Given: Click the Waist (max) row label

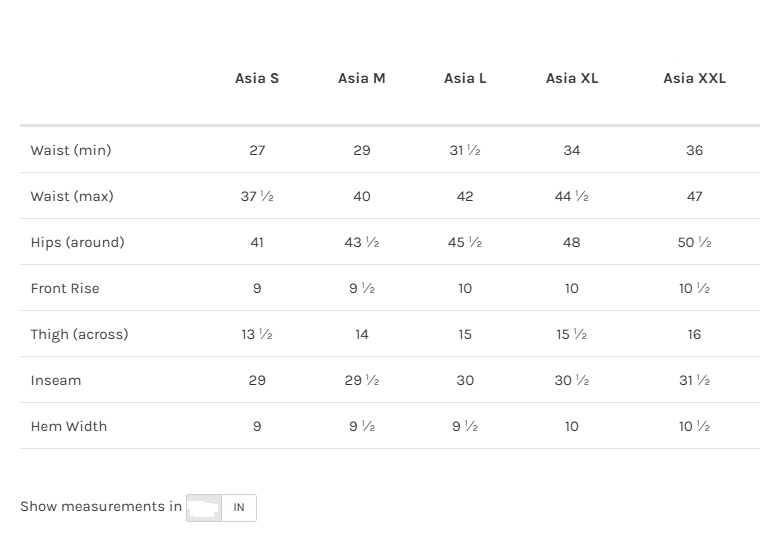Looking at the screenshot, I should pyautogui.click(x=72, y=196).
